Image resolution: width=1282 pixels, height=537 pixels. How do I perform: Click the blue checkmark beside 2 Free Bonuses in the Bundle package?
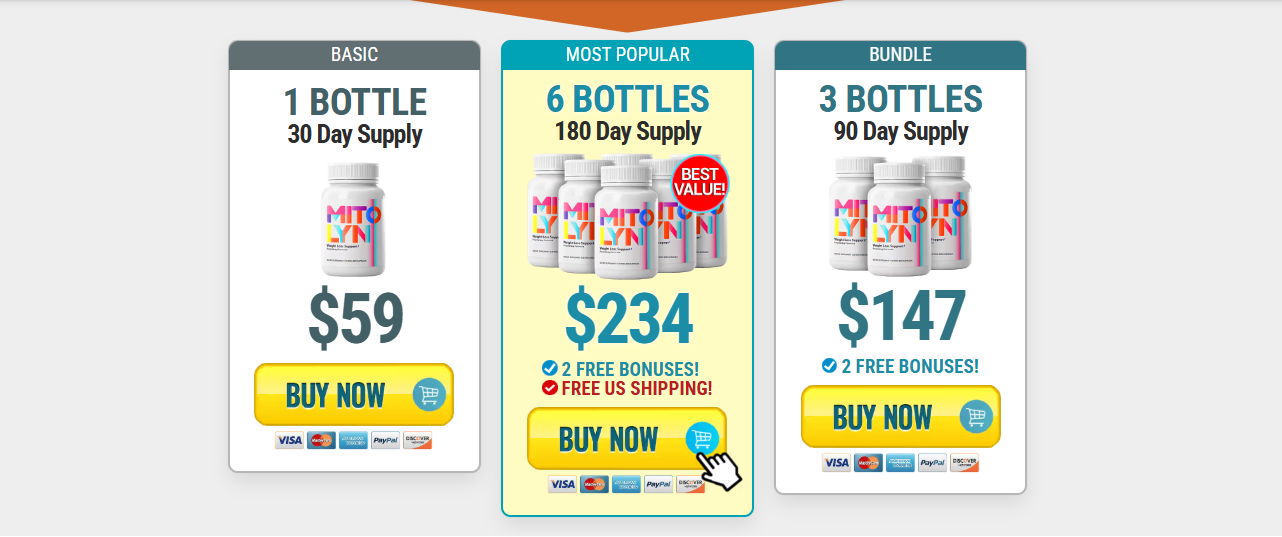(829, 366)
